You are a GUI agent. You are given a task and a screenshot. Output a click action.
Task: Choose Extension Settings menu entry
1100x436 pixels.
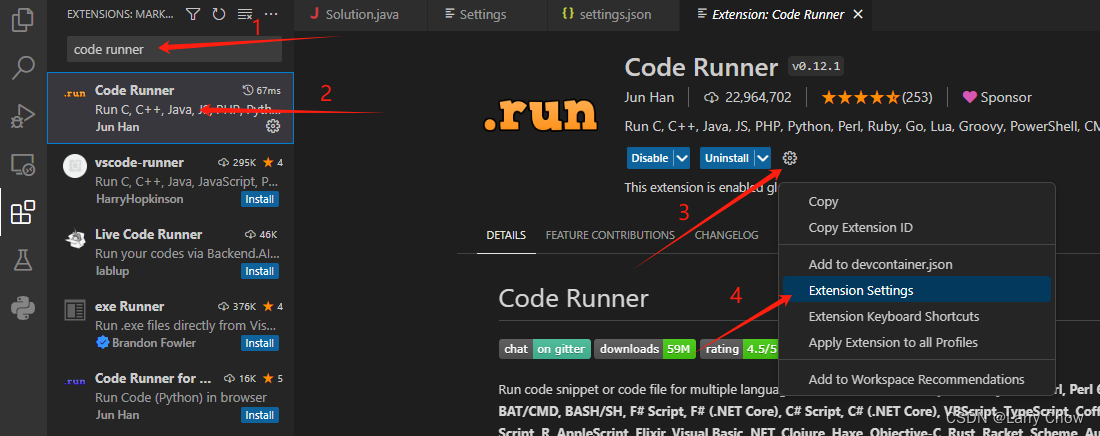(916, 290)
